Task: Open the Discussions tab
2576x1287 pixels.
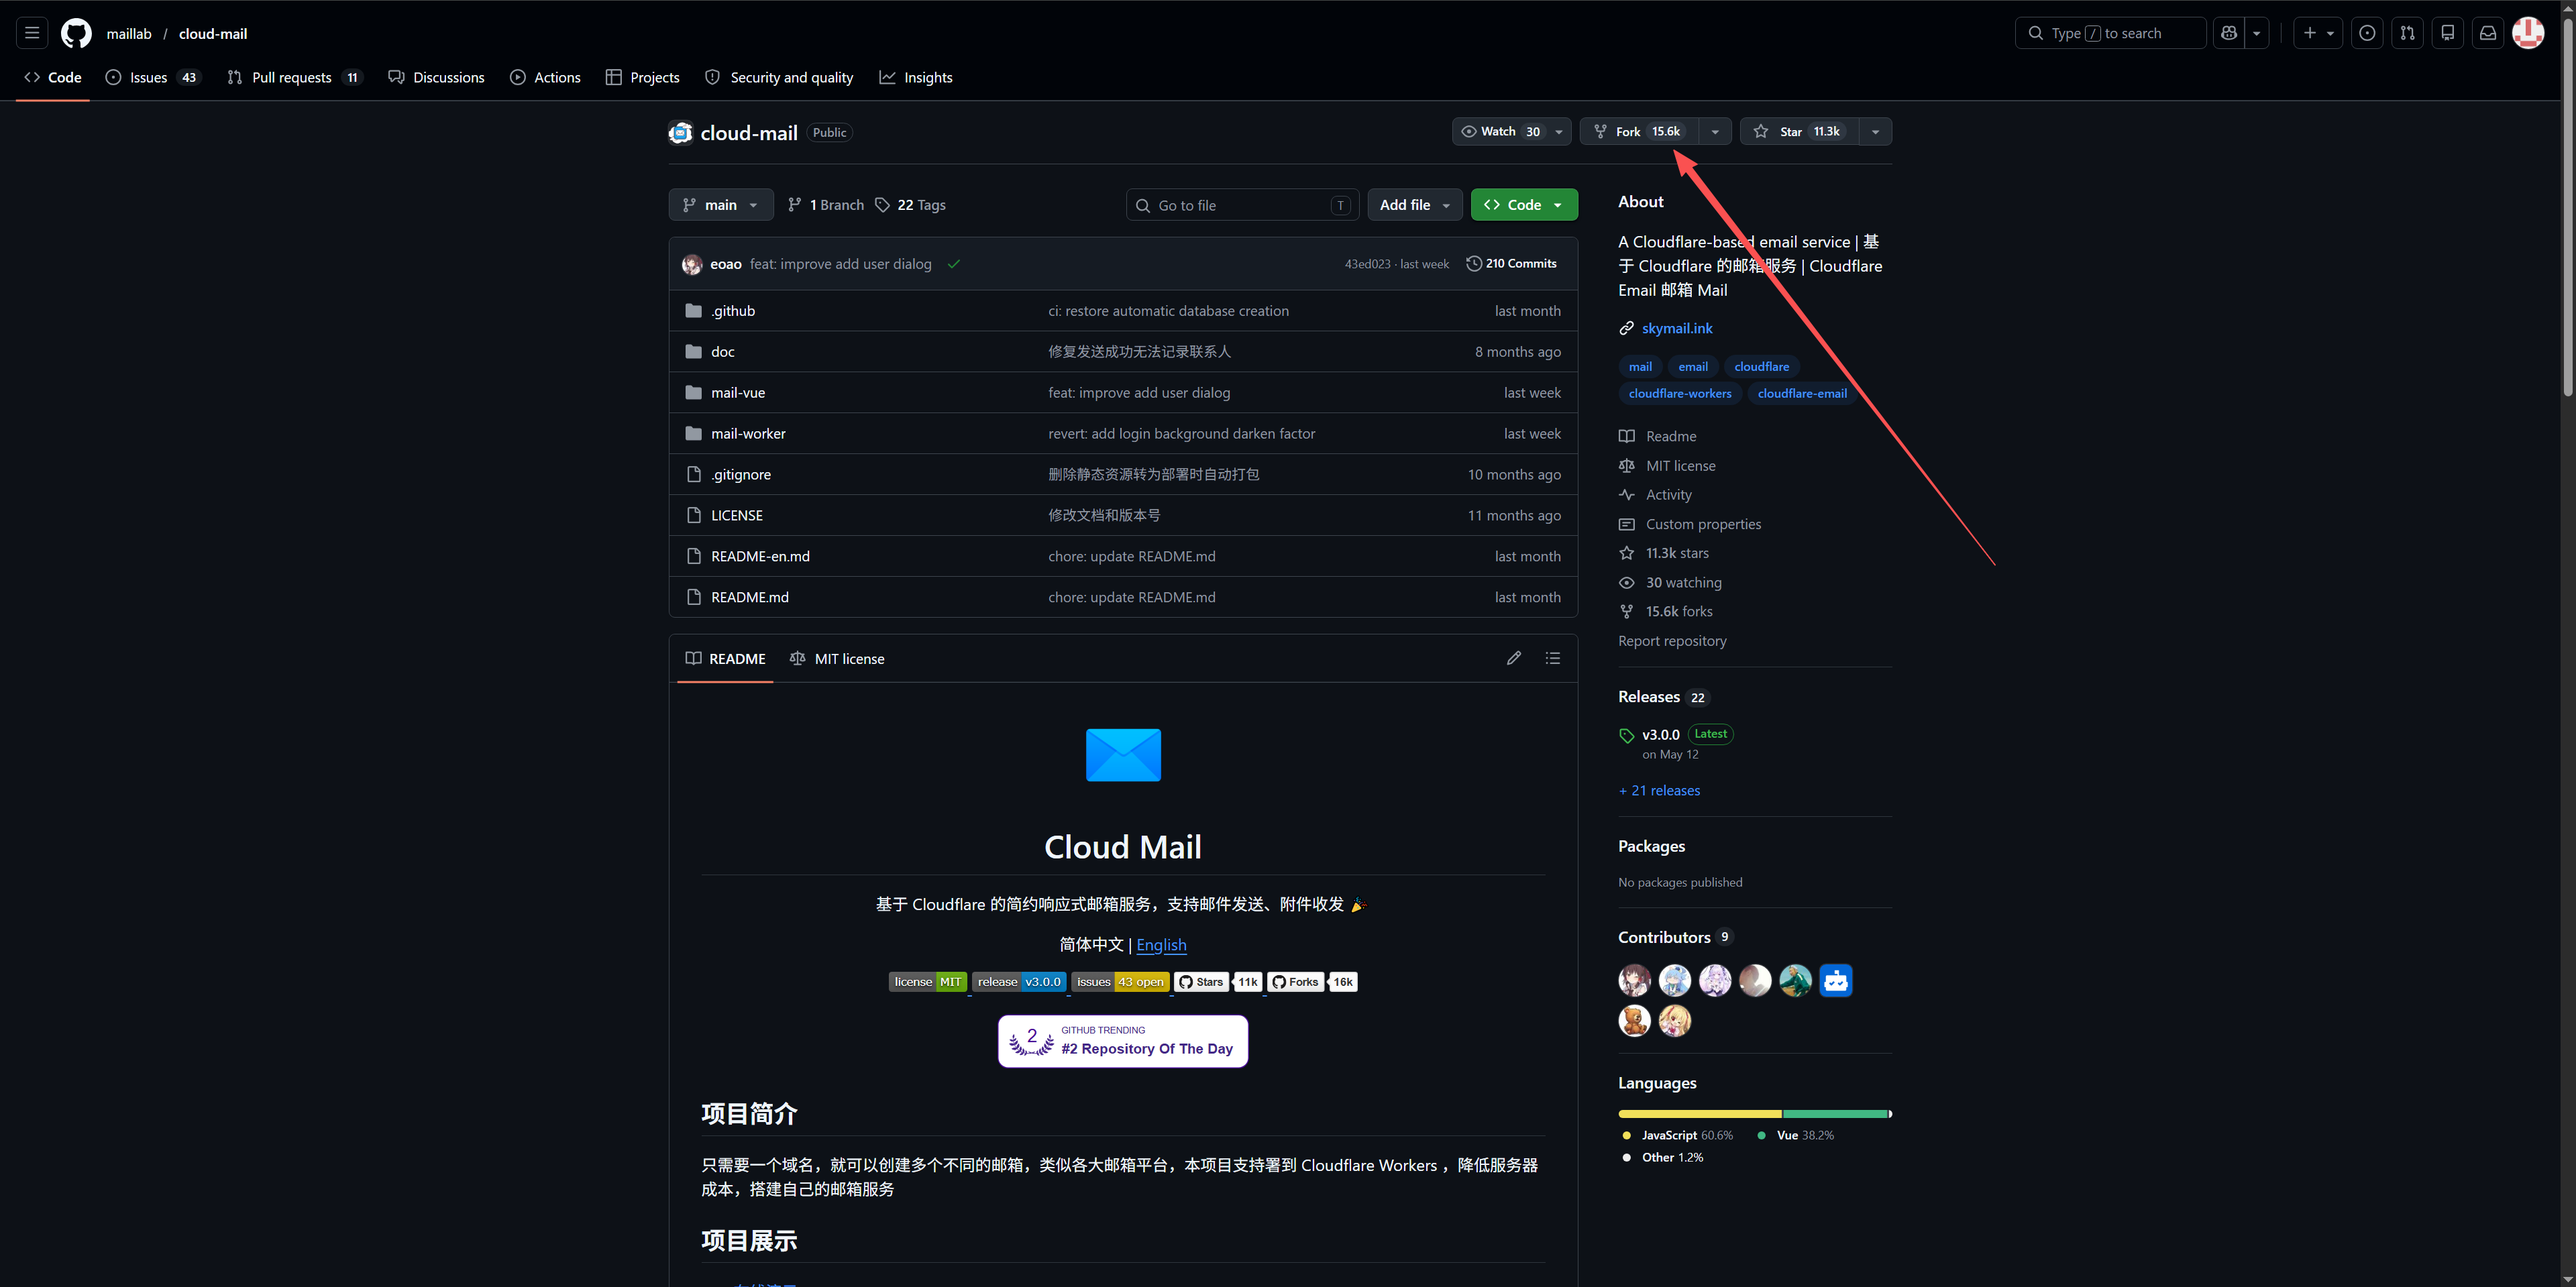Action: click(436, 77)
